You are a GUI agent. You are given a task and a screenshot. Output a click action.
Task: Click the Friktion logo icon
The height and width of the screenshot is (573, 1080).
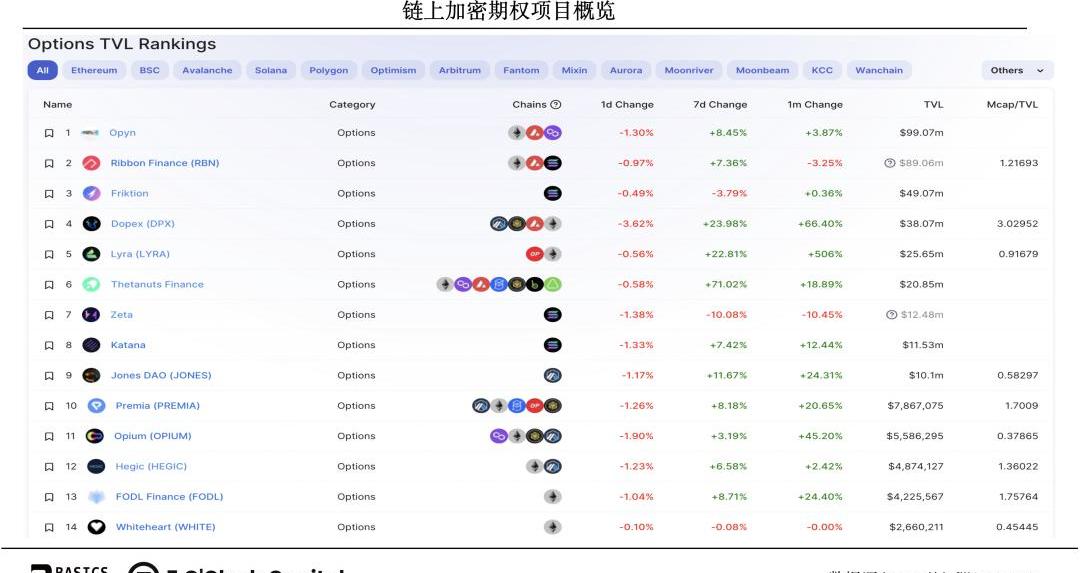(91, 194)
